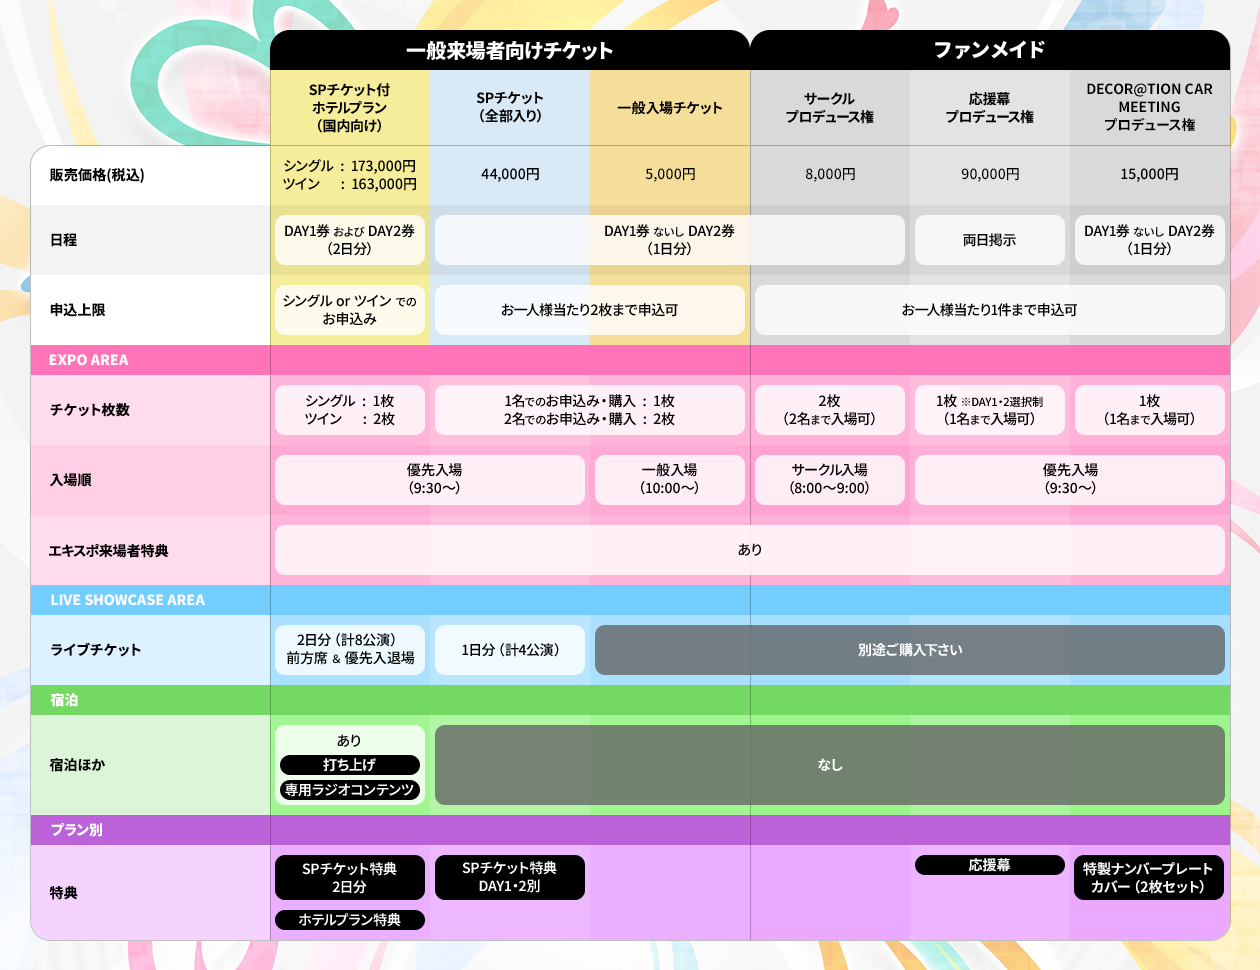Switch to the 「ファンメイド」 header tab

(989, 49)
